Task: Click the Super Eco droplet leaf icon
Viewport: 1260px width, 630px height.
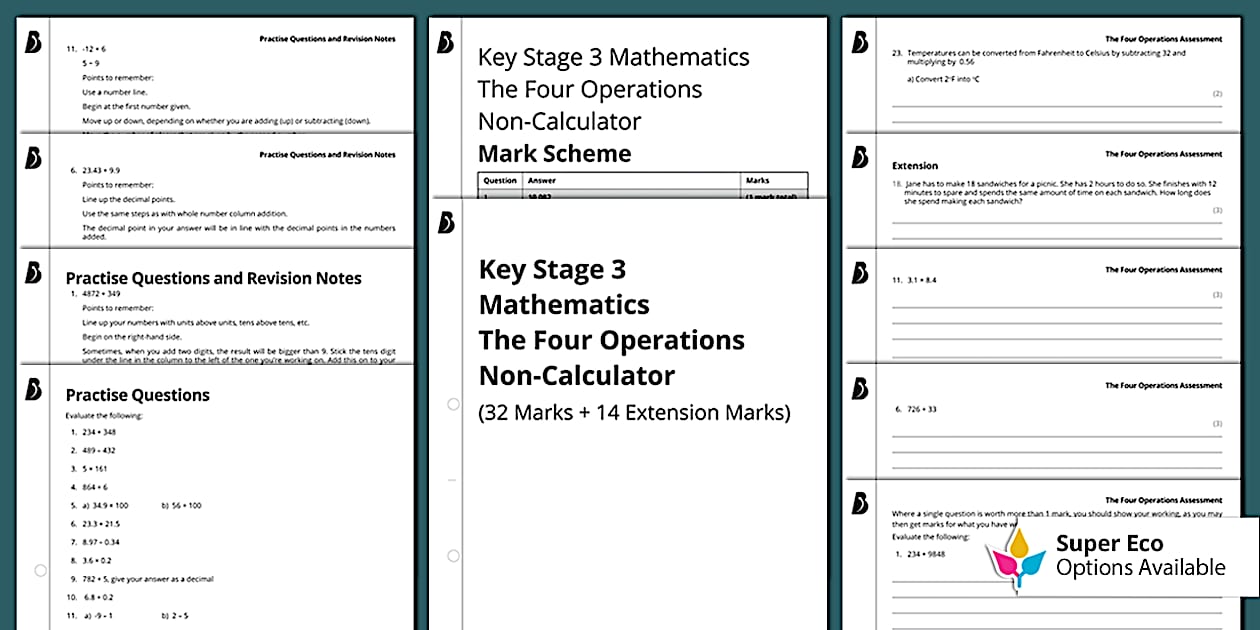Action: point(1018,562)
